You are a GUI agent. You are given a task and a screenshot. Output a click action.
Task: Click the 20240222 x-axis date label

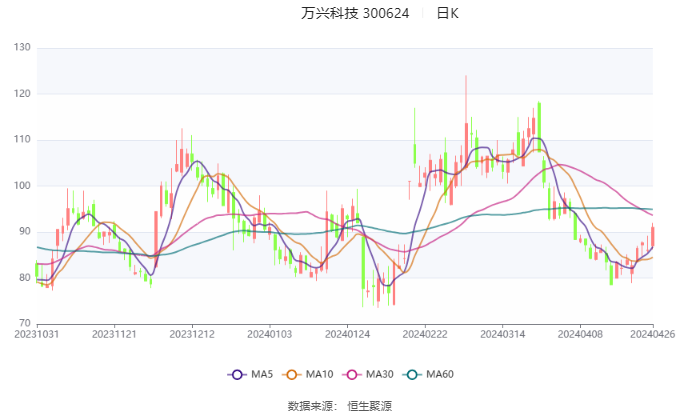pyautogui.click(x=425, y=334)
